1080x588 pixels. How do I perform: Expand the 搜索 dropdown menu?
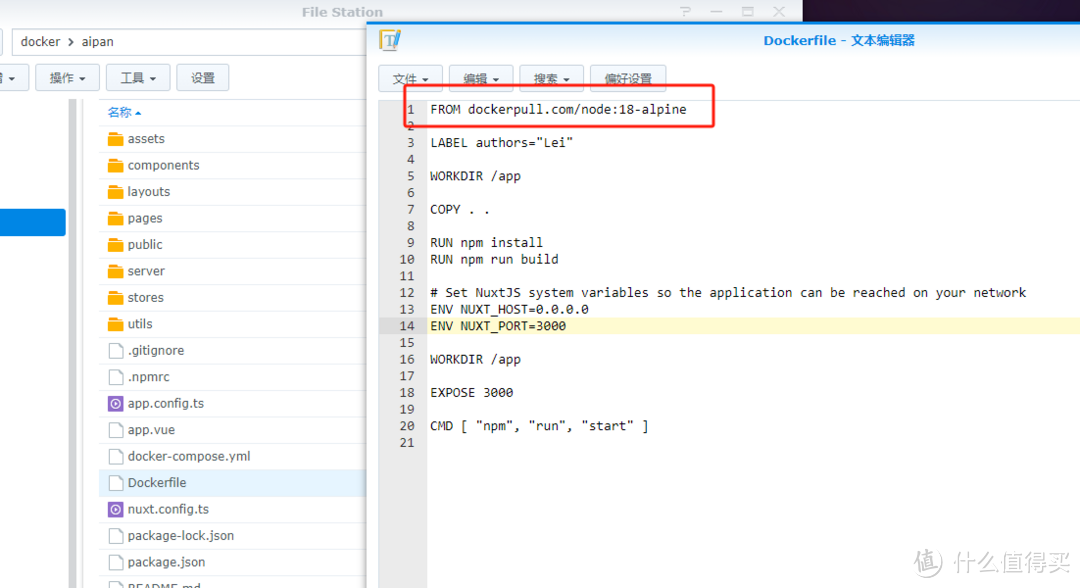[551, 79]
